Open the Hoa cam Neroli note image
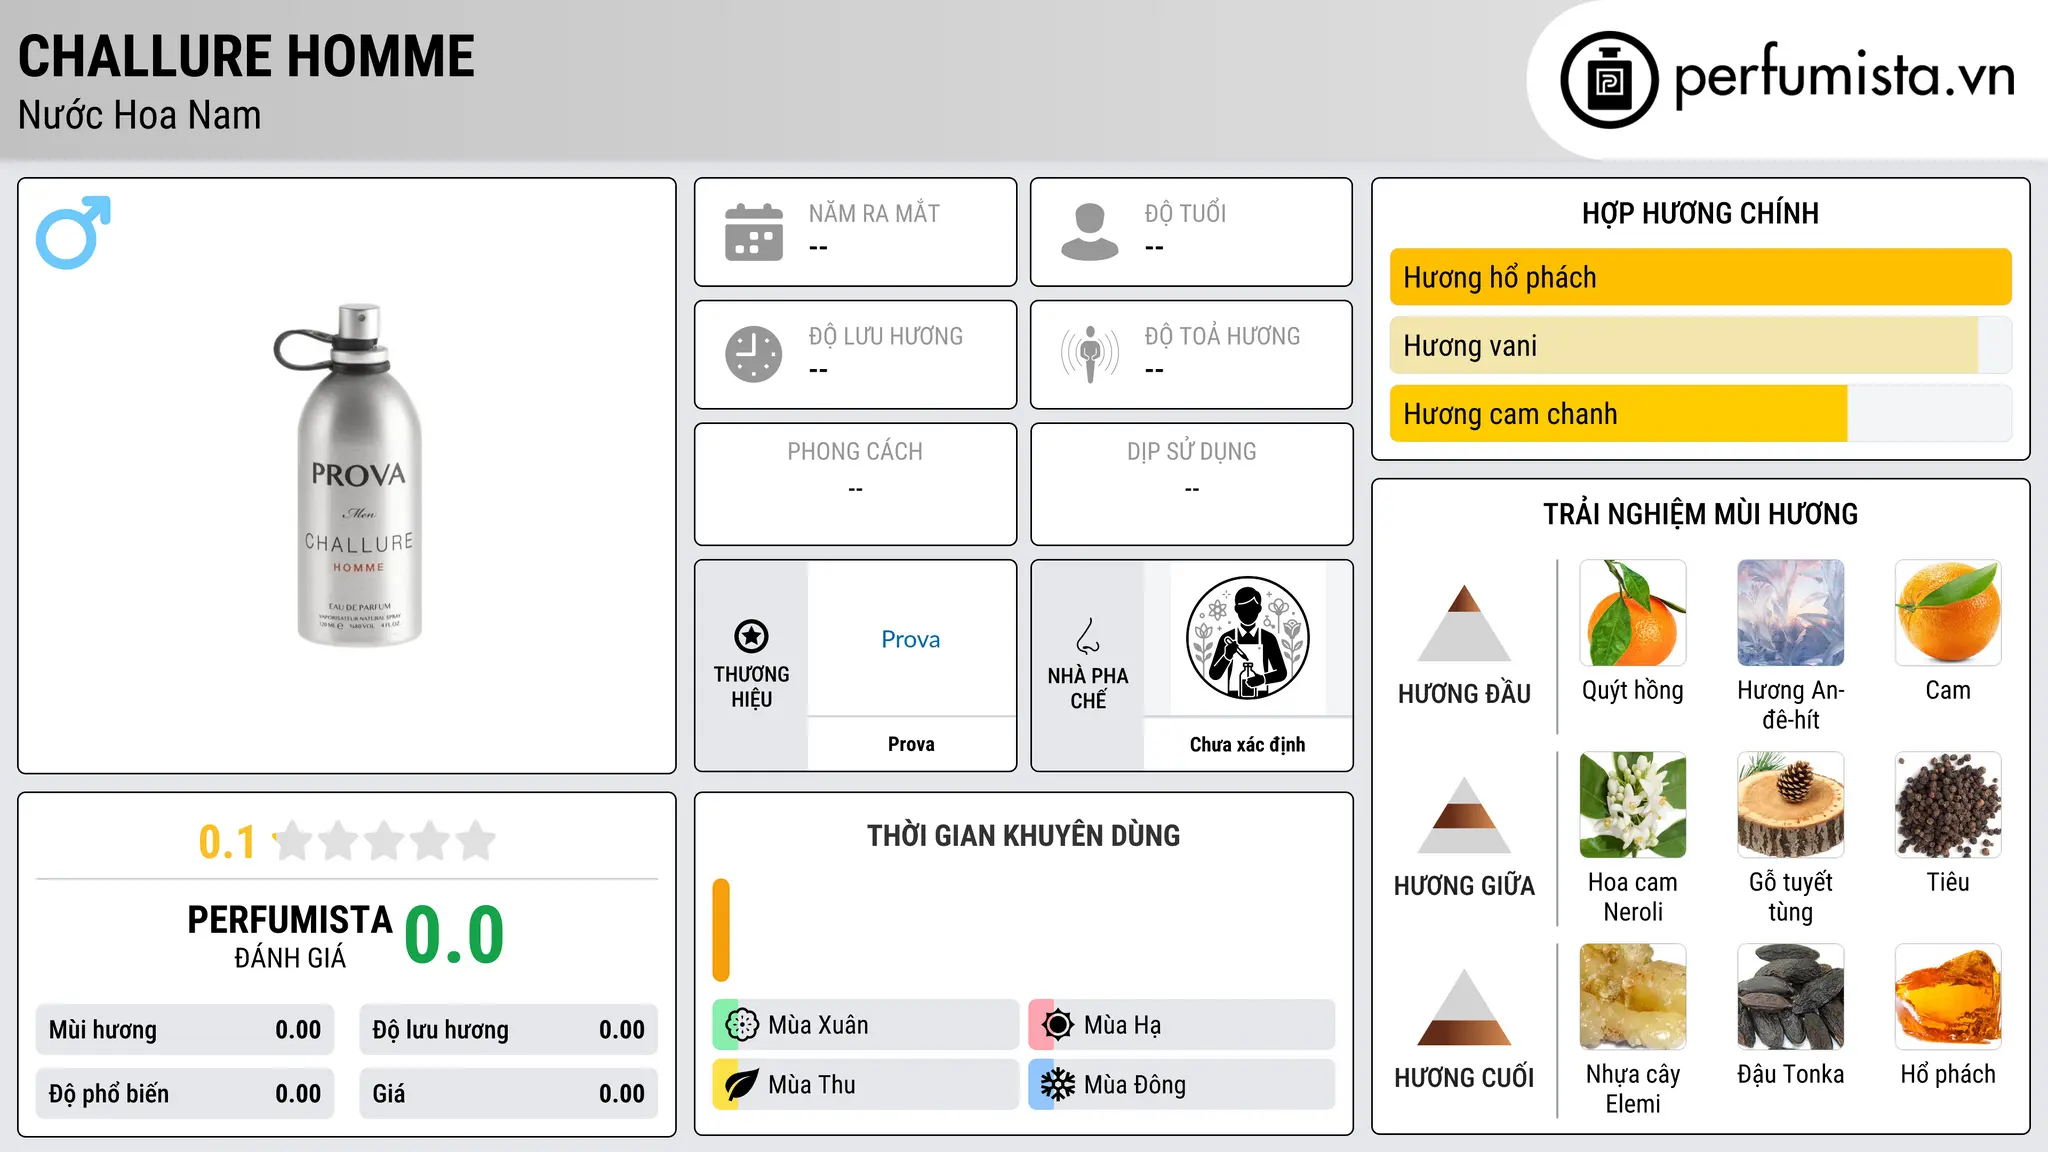The image size is (2048, 1152). click(x=1633, y=805)
